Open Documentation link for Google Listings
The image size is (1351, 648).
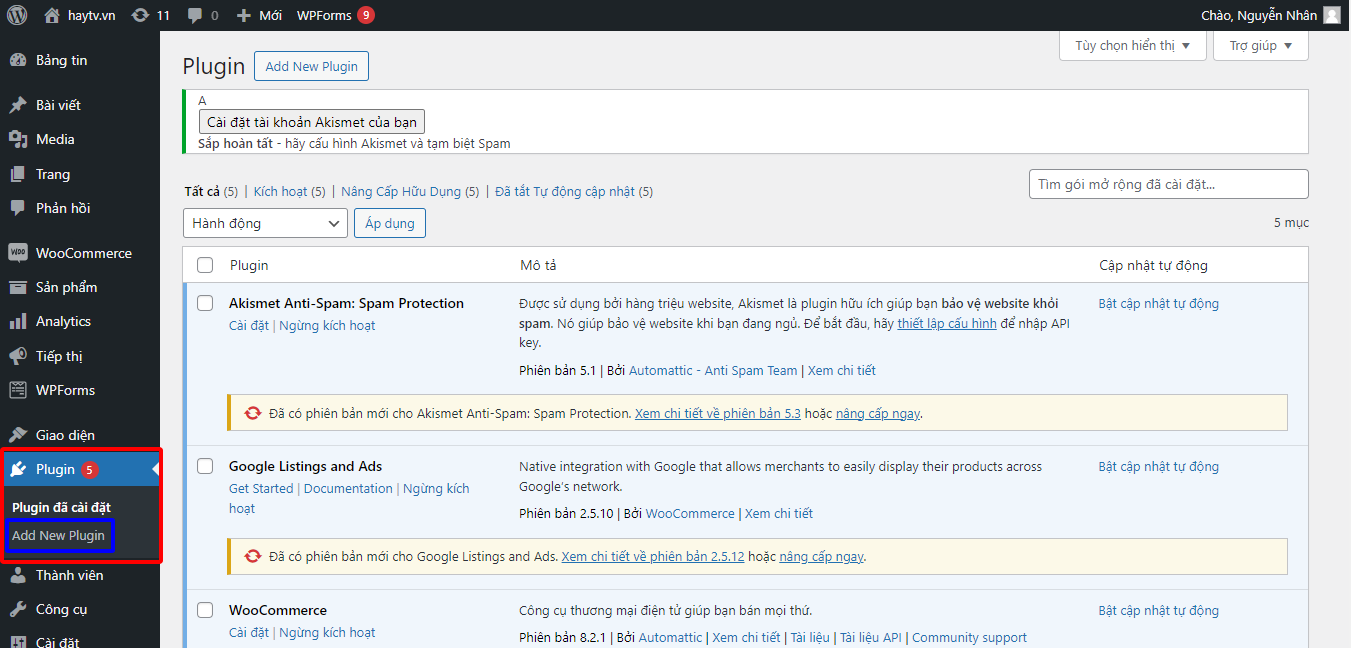pyautogui.click(x=348, y=488)
